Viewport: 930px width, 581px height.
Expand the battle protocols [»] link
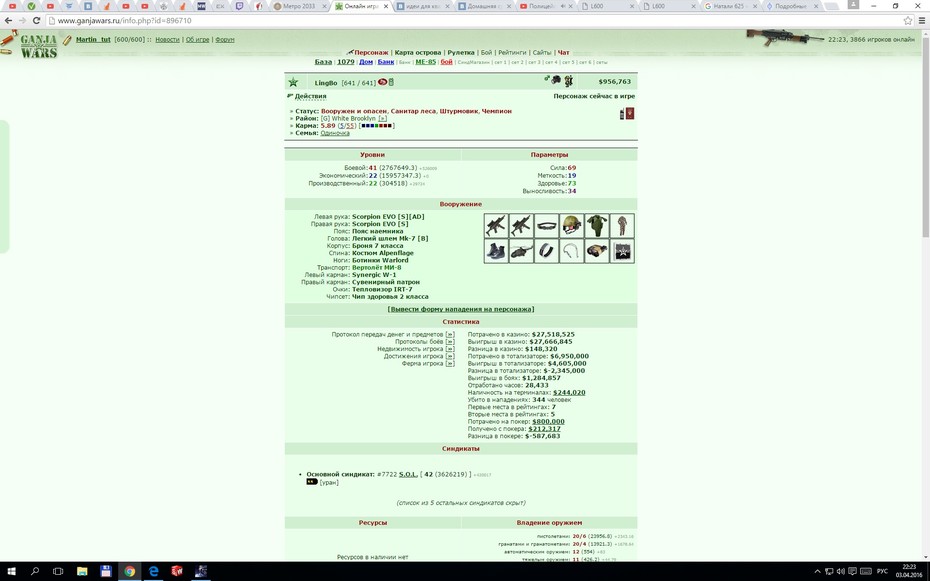pyautogui.click(x=450, y=341)
